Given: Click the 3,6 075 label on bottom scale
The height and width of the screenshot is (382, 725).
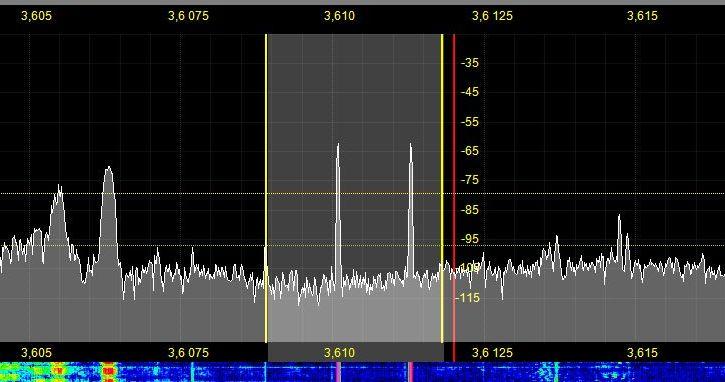Looking at the screenshot, I should coord(188,353).
